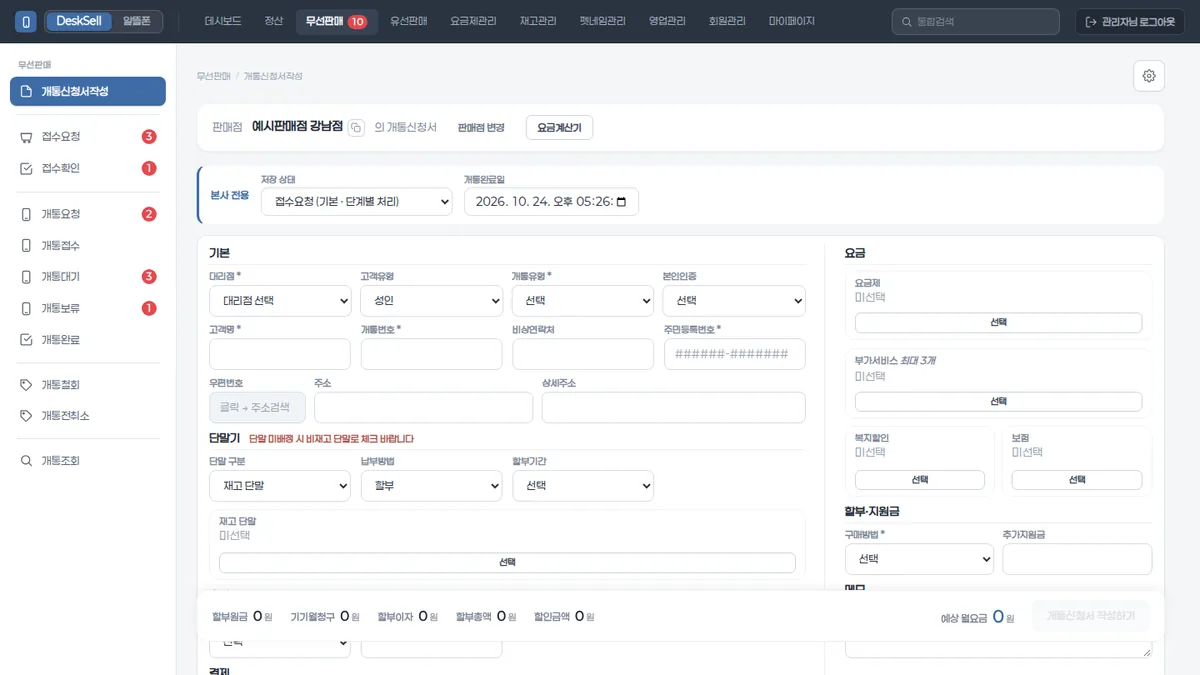Open the 구매방법 dropdown
1200x675 pixels.
click(919, 559)
